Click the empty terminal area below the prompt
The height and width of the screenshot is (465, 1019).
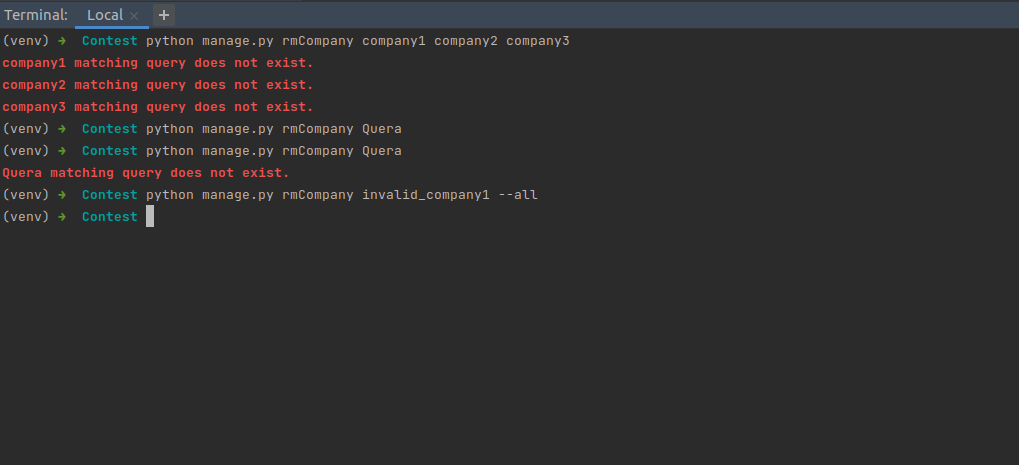click(x=510, y=344)
